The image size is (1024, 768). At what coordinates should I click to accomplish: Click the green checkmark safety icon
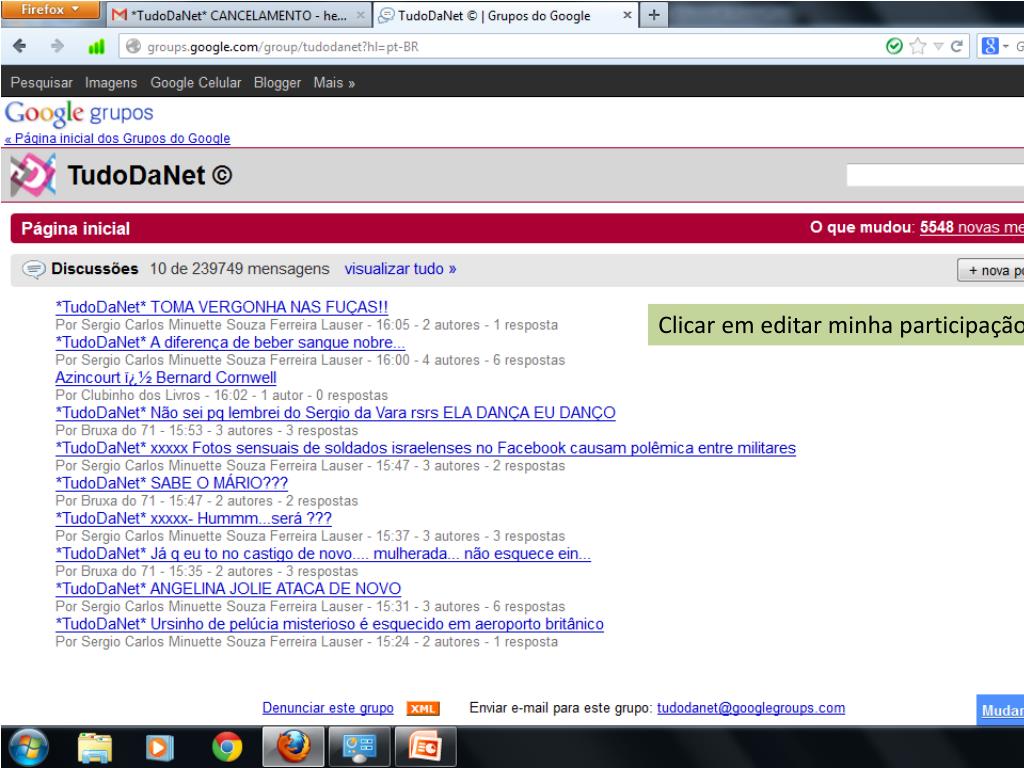tap(894, 46)
